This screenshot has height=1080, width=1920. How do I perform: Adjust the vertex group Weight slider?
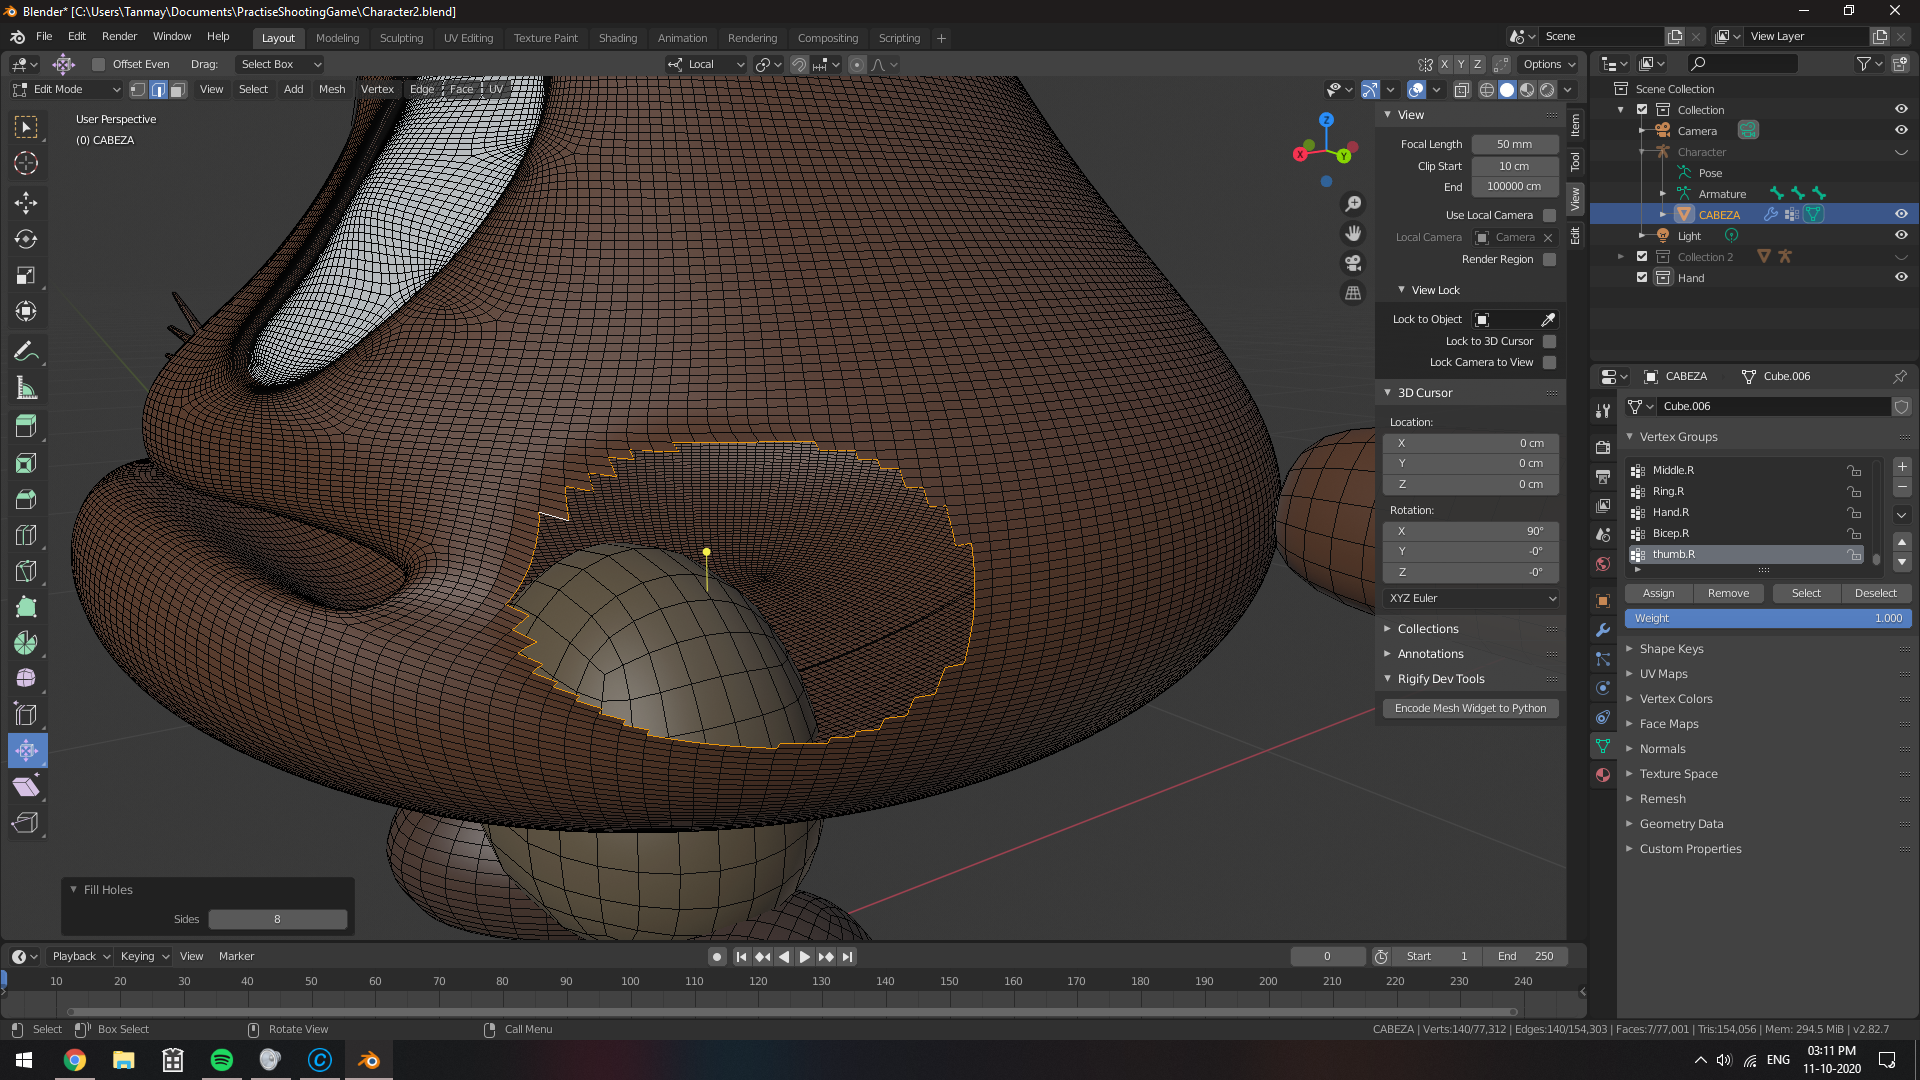tap(1768, 619)
